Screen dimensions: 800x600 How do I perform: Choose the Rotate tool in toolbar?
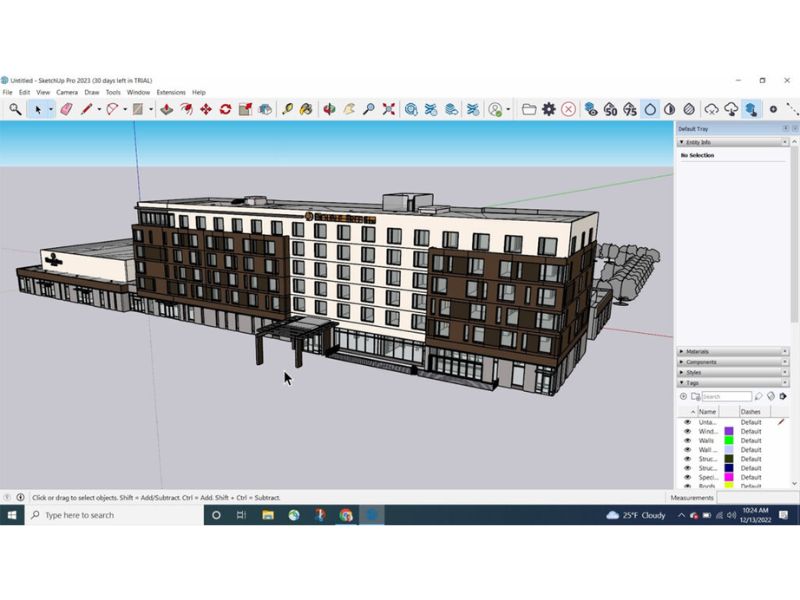coord(225,109)
